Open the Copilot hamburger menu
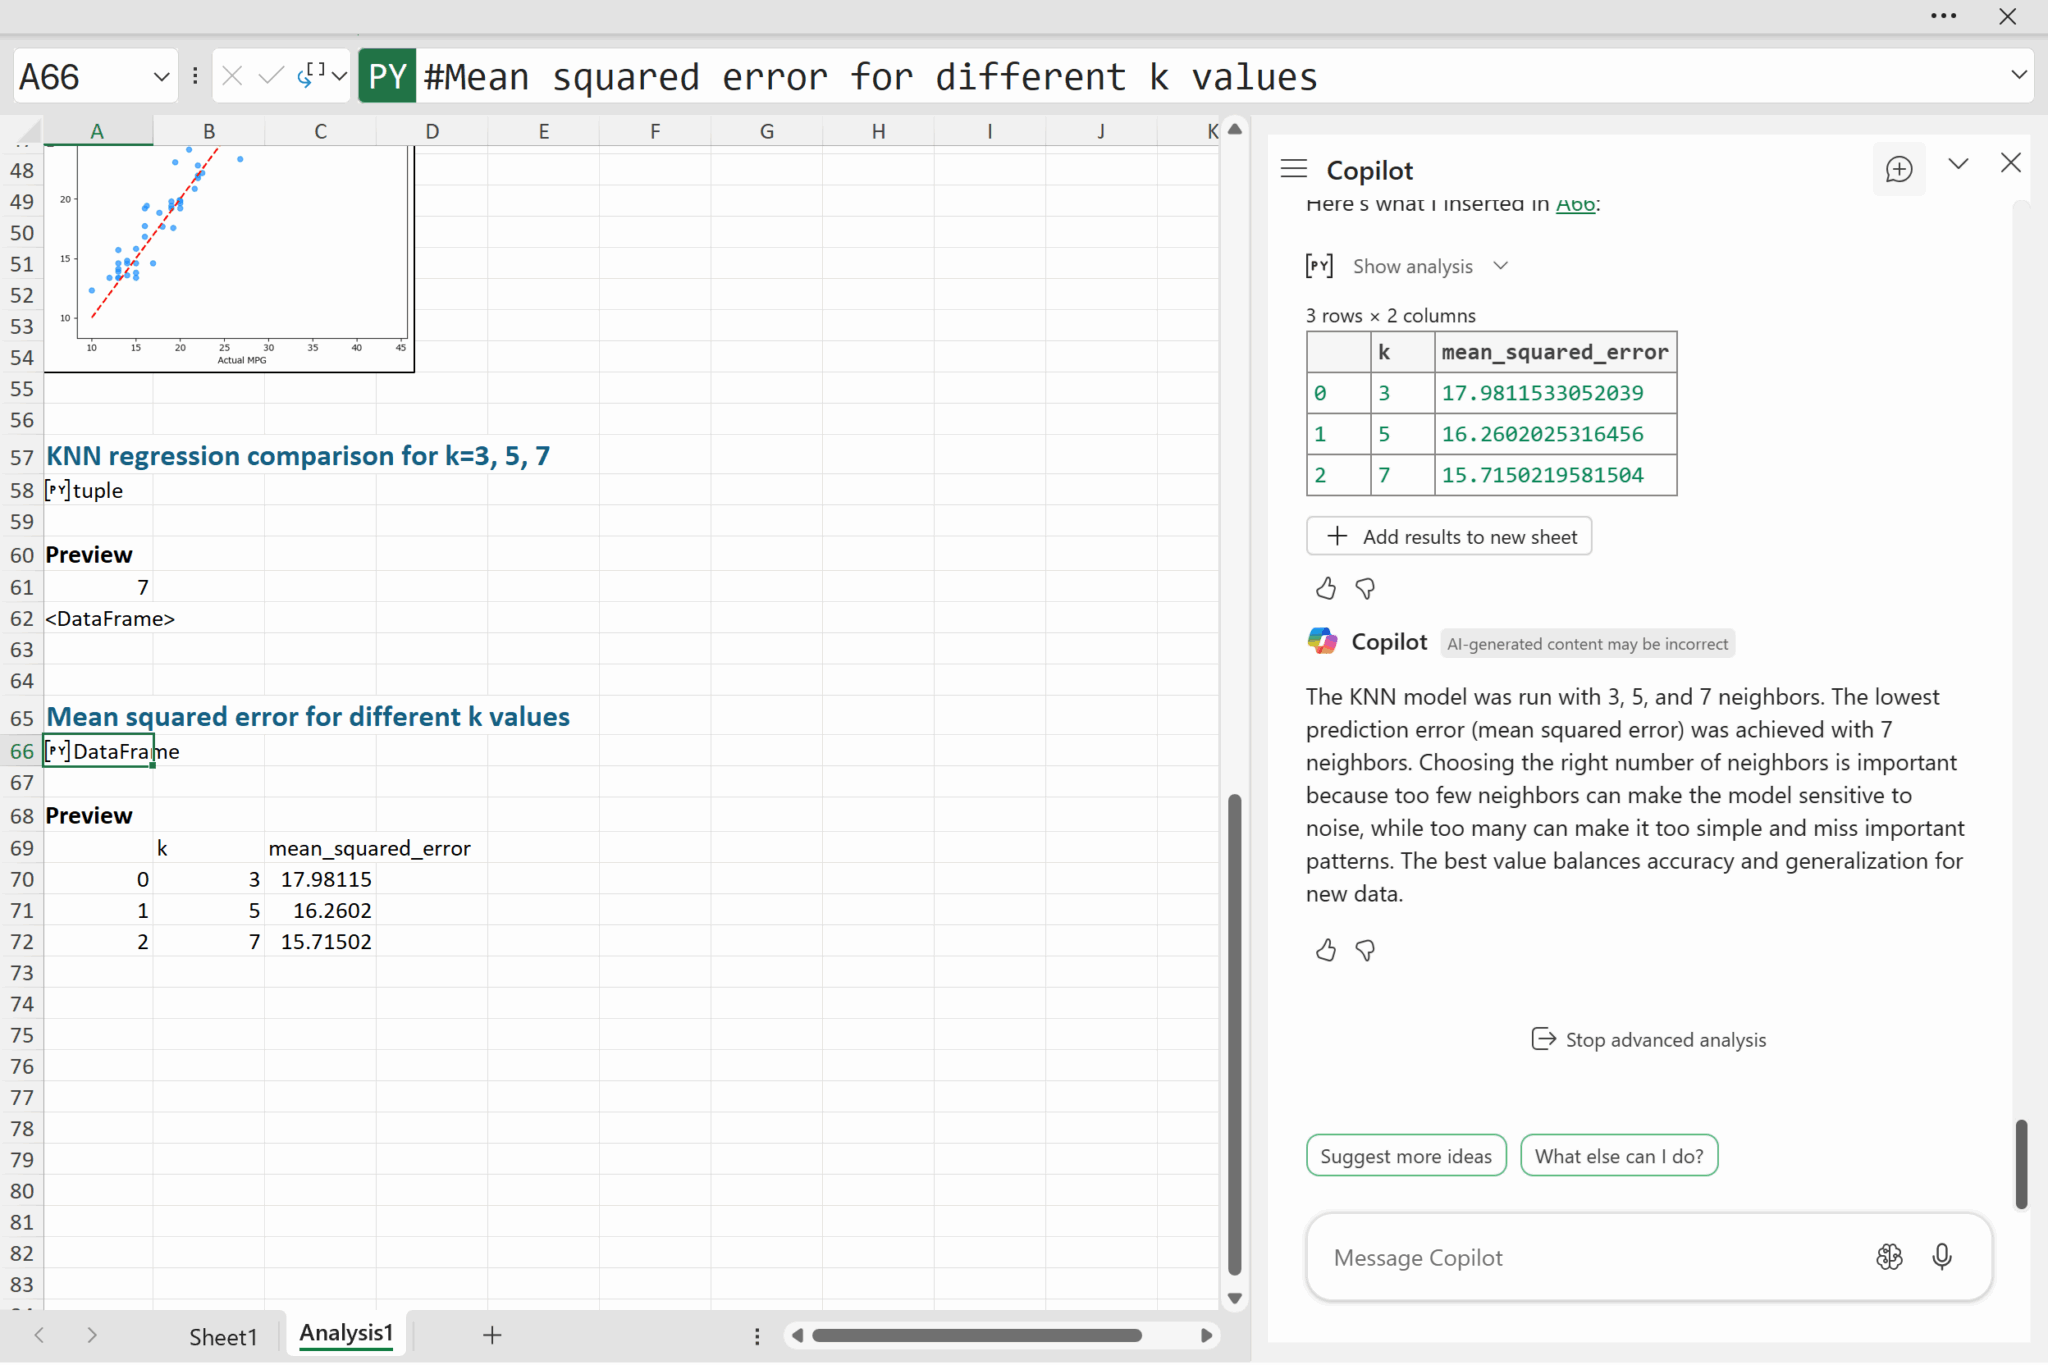Viewport: 2048px width, 1365px height. pyautogui.click(x=1293, y=169)
